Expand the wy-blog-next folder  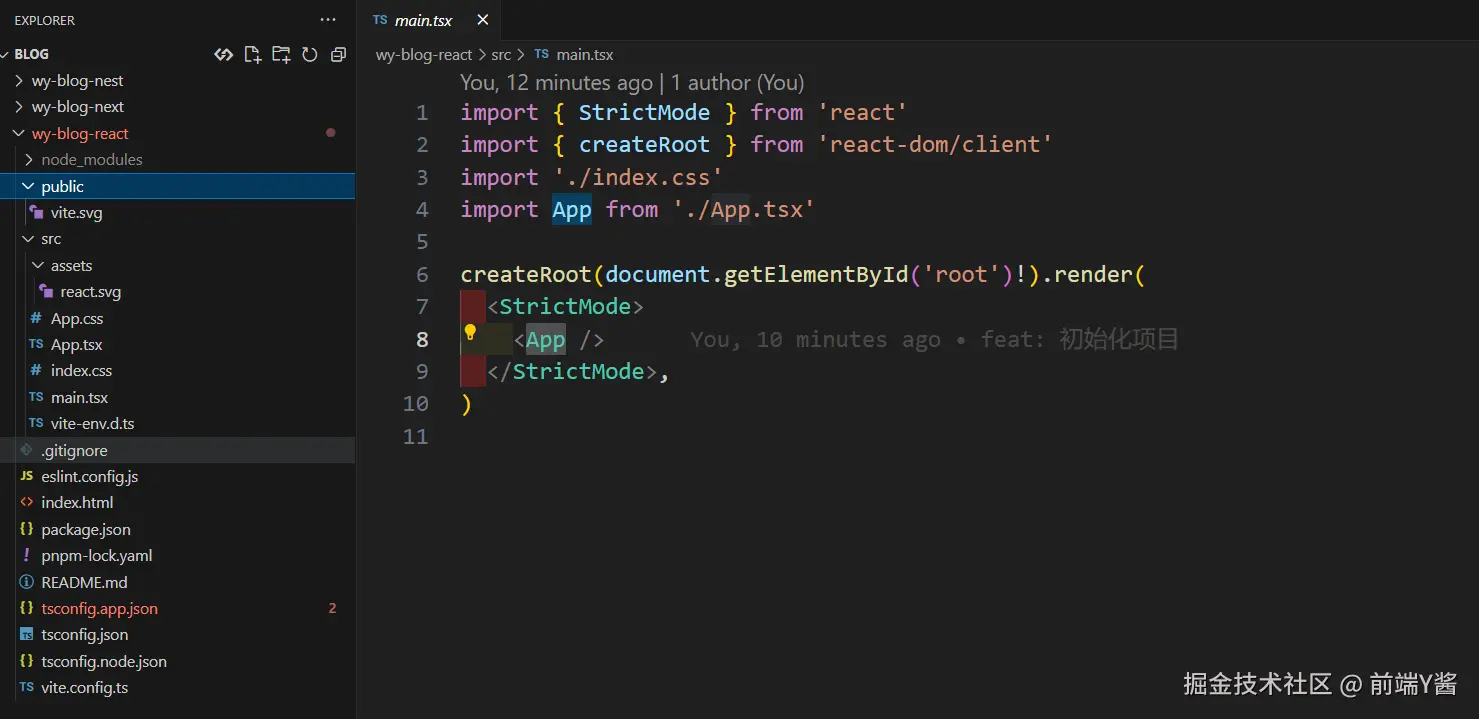click(x=19, y=107)
